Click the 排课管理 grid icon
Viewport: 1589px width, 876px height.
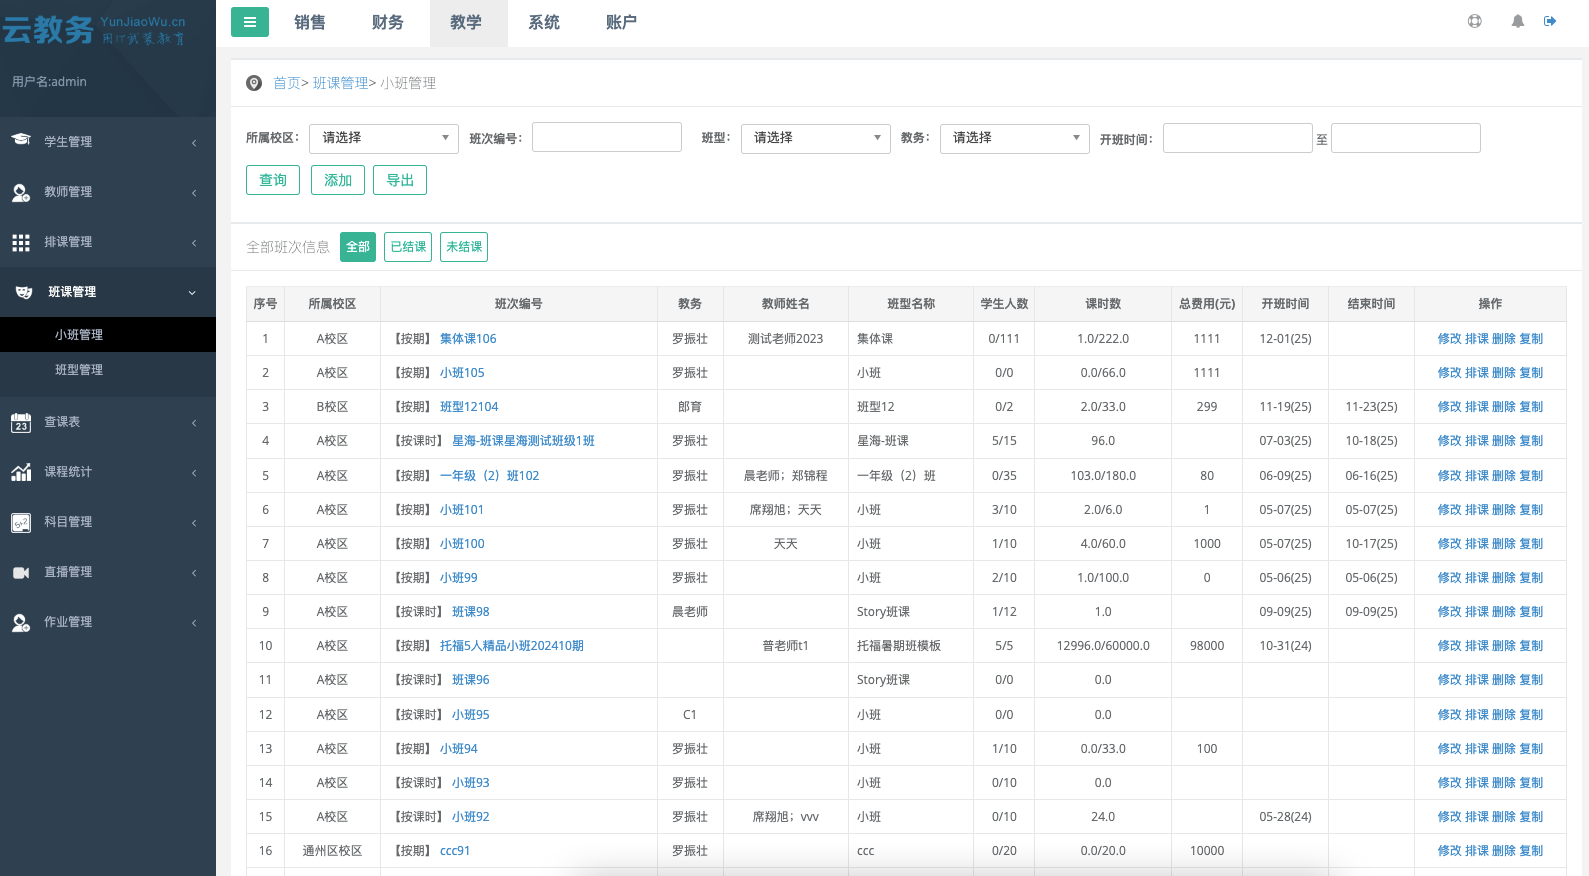21,242
